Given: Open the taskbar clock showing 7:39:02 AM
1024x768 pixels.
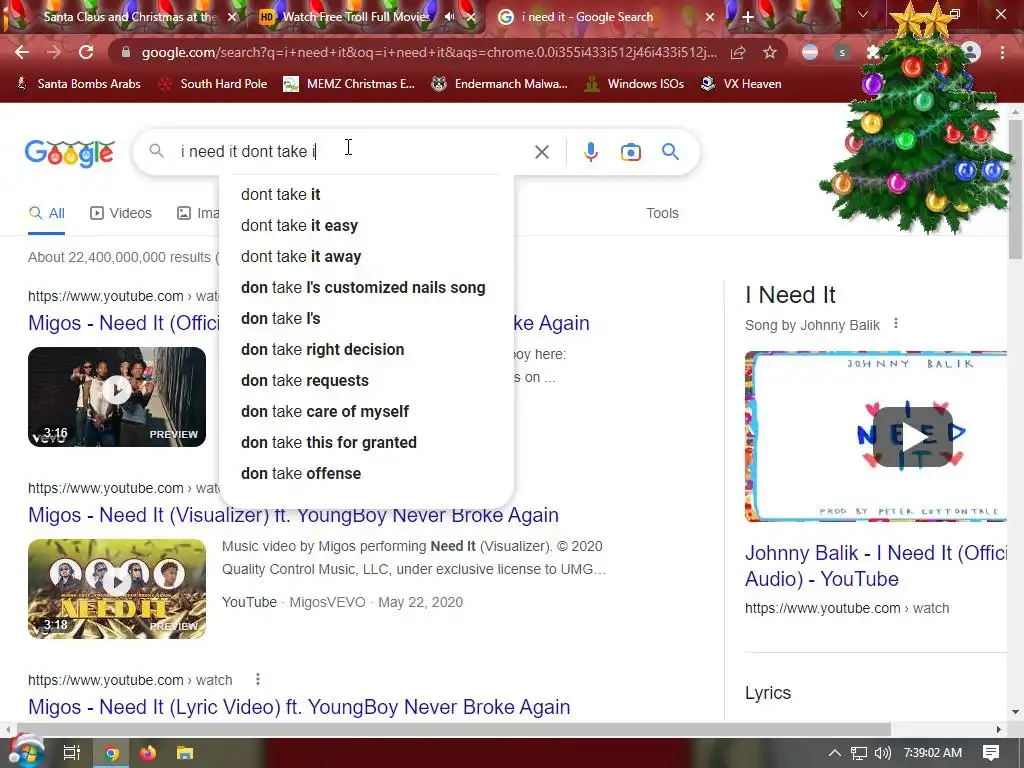Looking at the screenshot, I should click(x=933, y=753).
